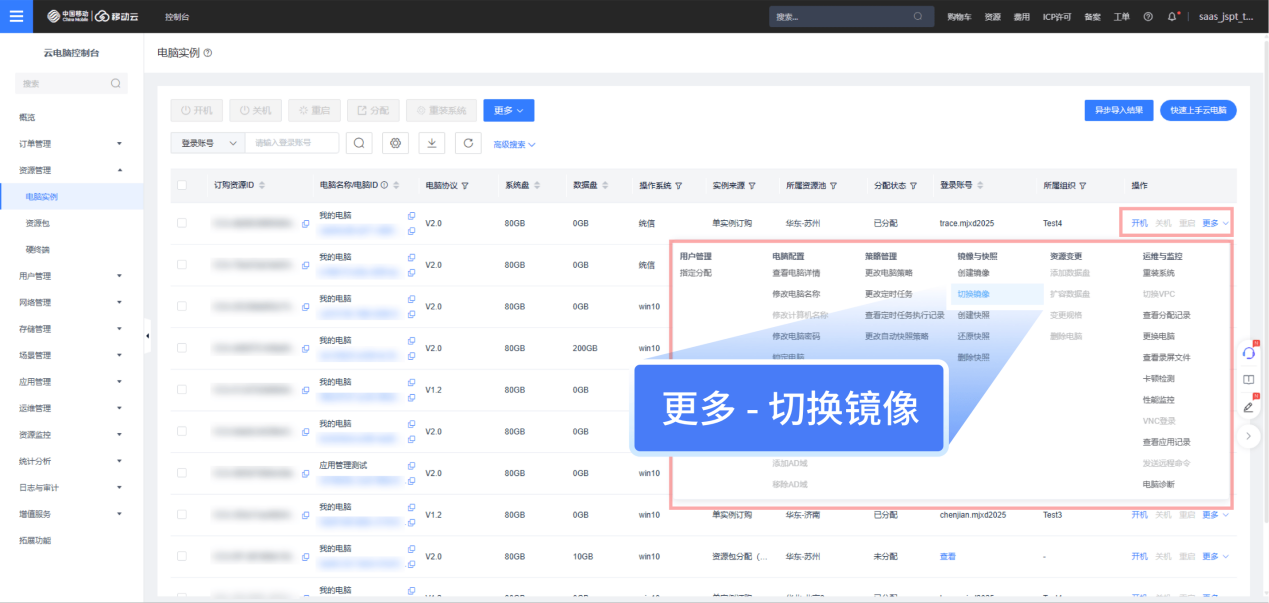Screen dimensions: 1269x603
Task: Open the 所属组织 column filter funnel
Action: point(1082,186)
